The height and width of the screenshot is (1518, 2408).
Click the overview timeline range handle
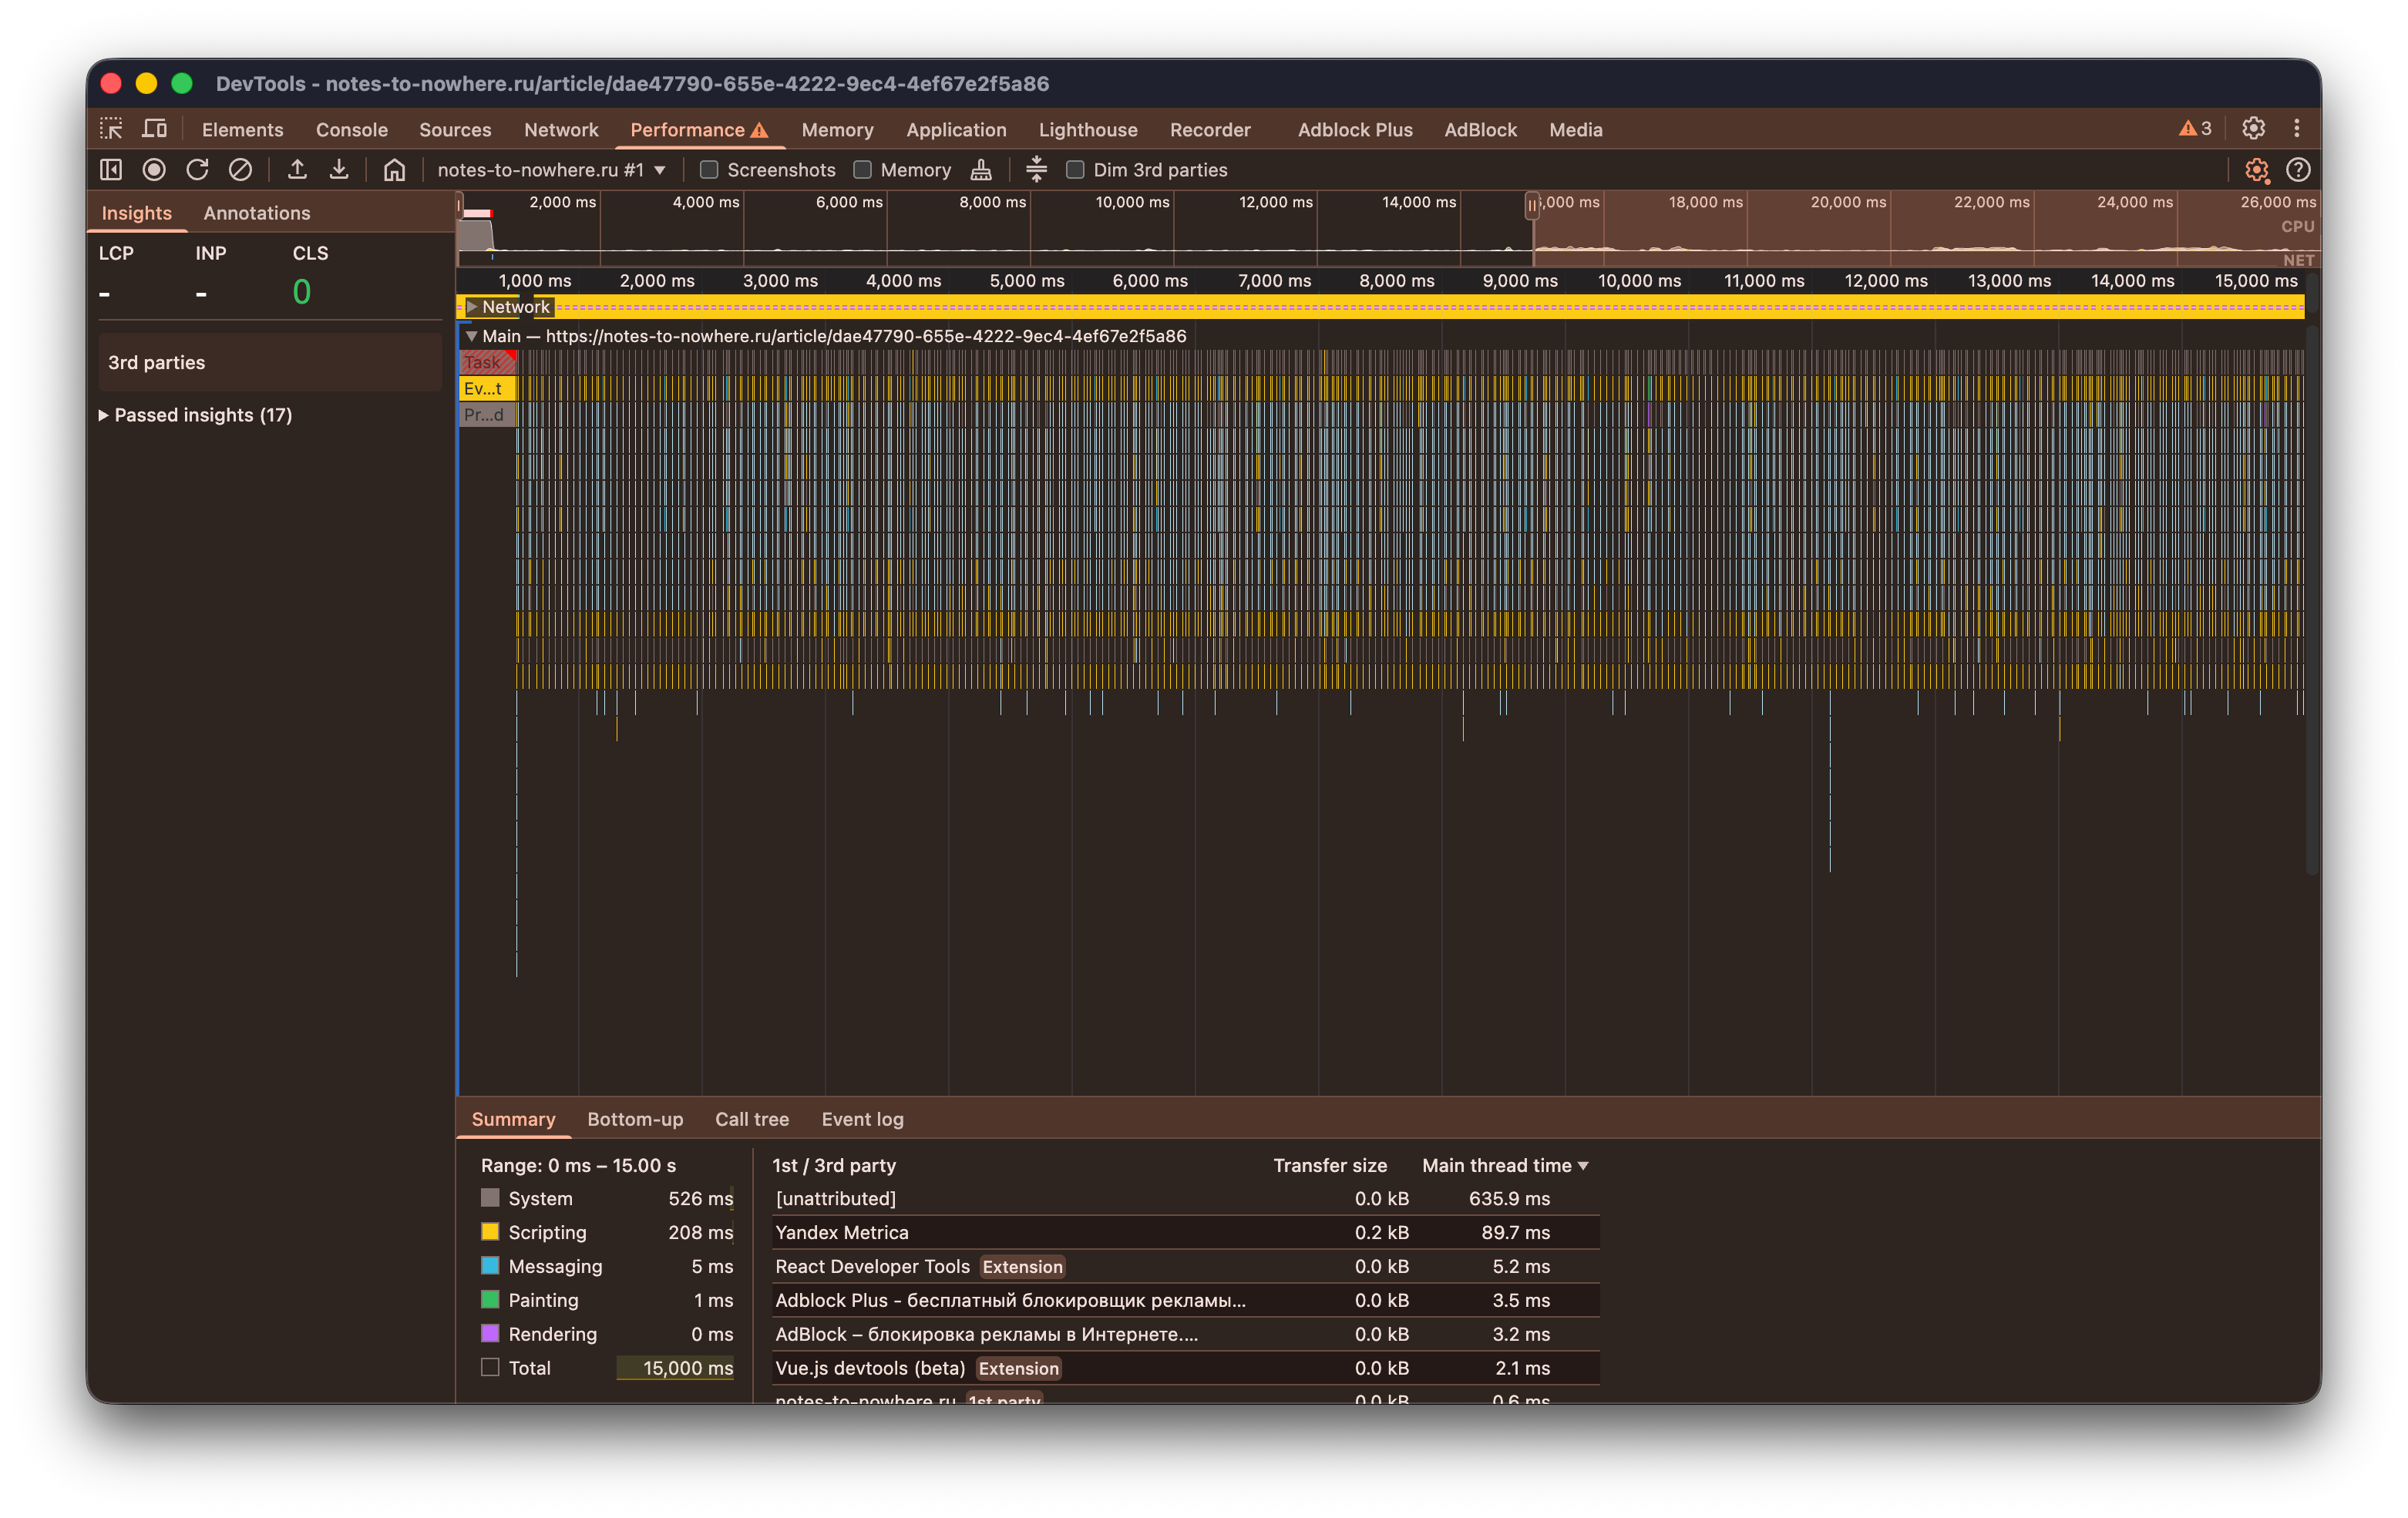point(1531,206)
